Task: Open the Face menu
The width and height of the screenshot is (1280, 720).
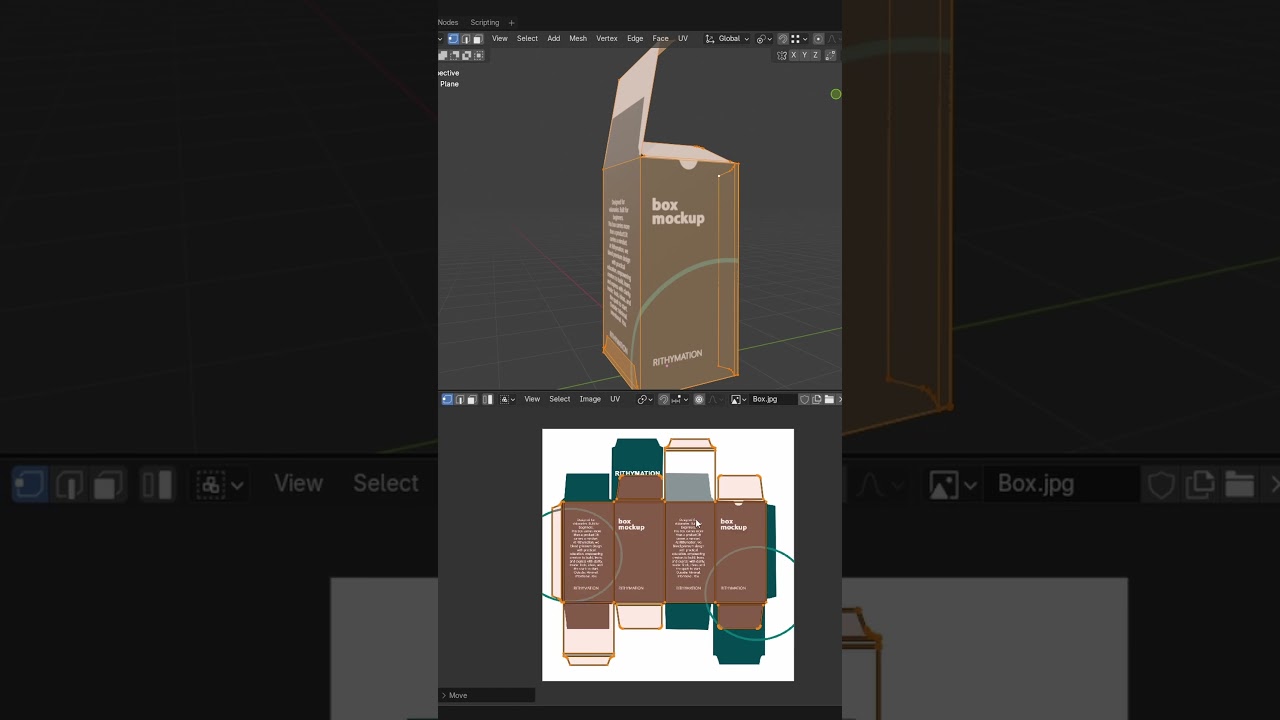Action: (x=660, y=39)
